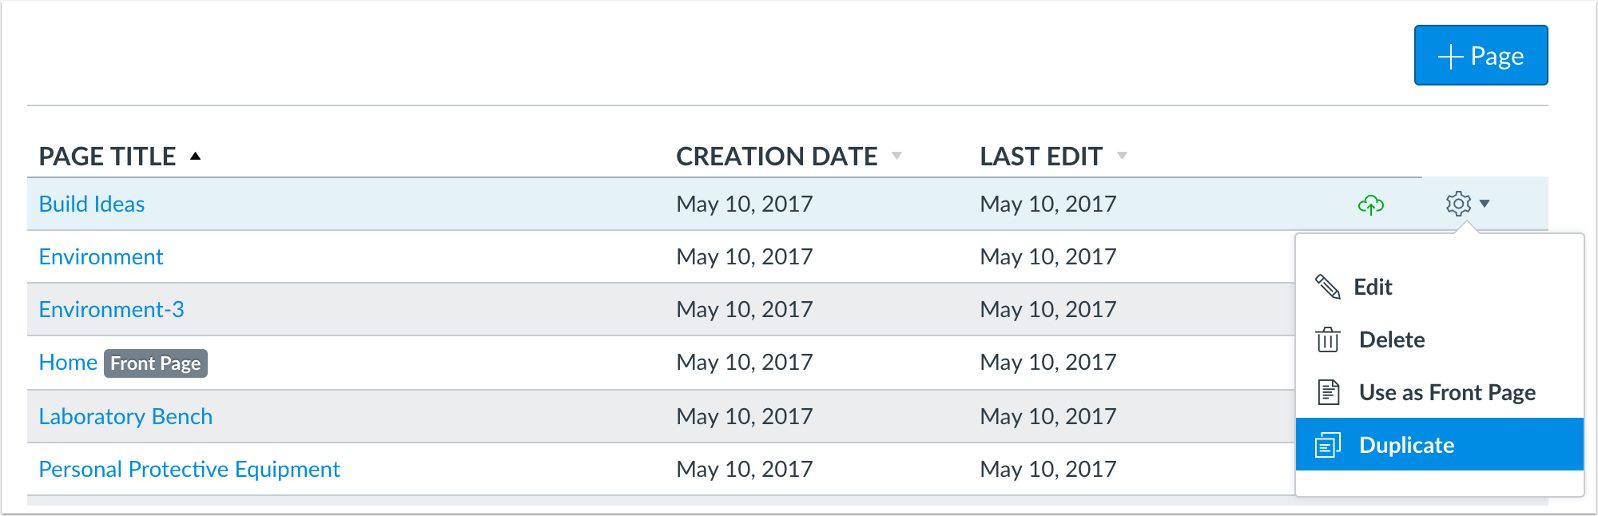
Task: Sort by Last Edit column arrow
Action: pyautogui.click(x=1122, y=156)
